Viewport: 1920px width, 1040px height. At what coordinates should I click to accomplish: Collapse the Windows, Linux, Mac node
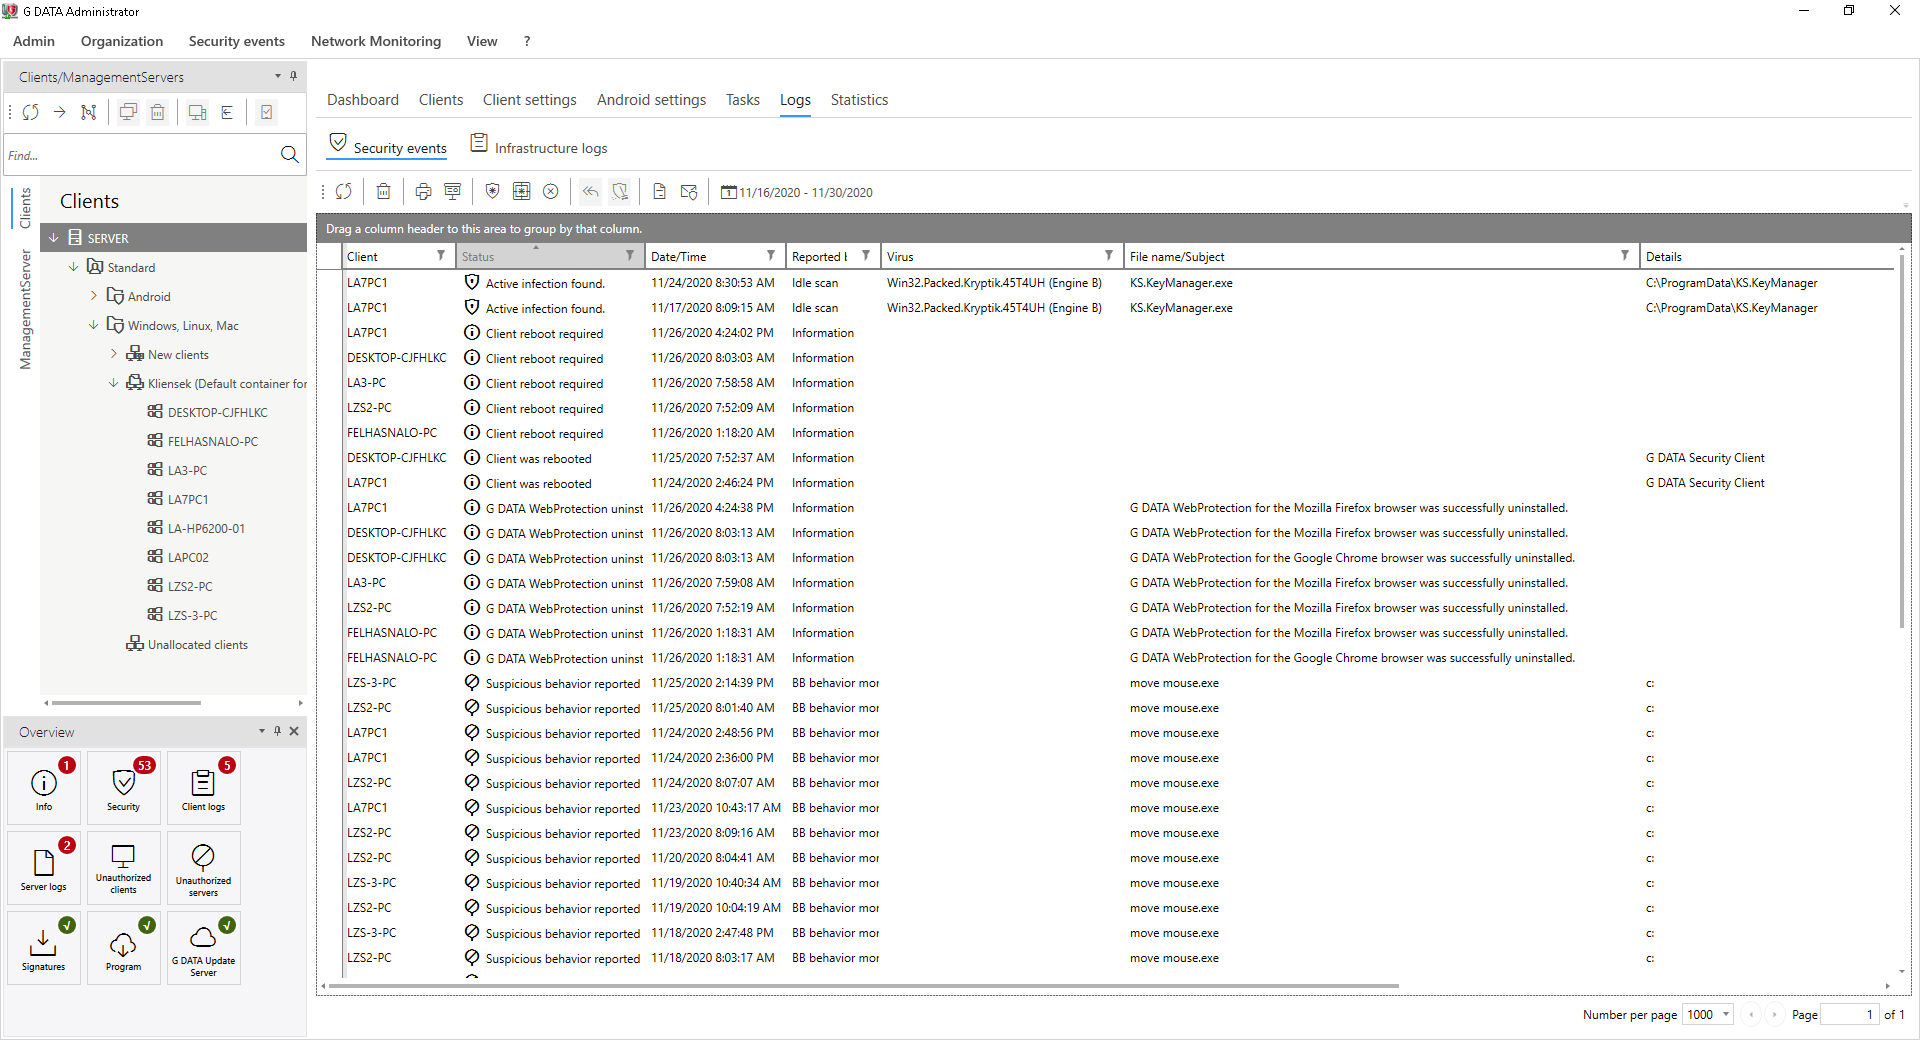94,325
